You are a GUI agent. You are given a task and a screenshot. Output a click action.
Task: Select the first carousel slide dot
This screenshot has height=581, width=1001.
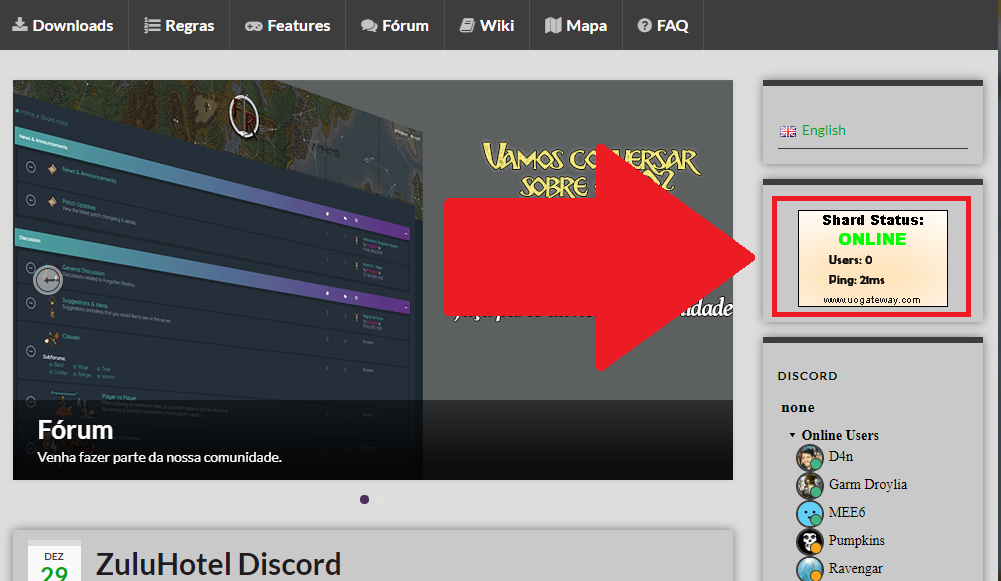pyautogui.click(x=364, y=499)
